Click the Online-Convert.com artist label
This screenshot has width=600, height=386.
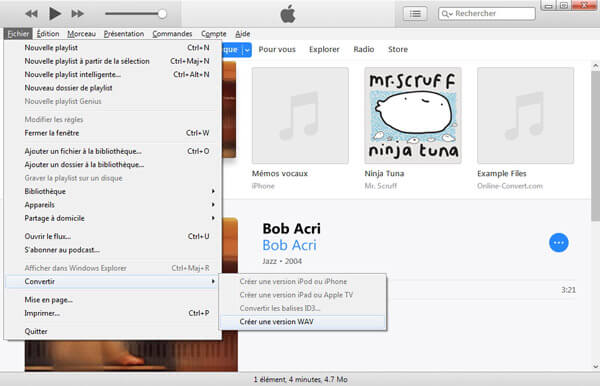(510, 186)
